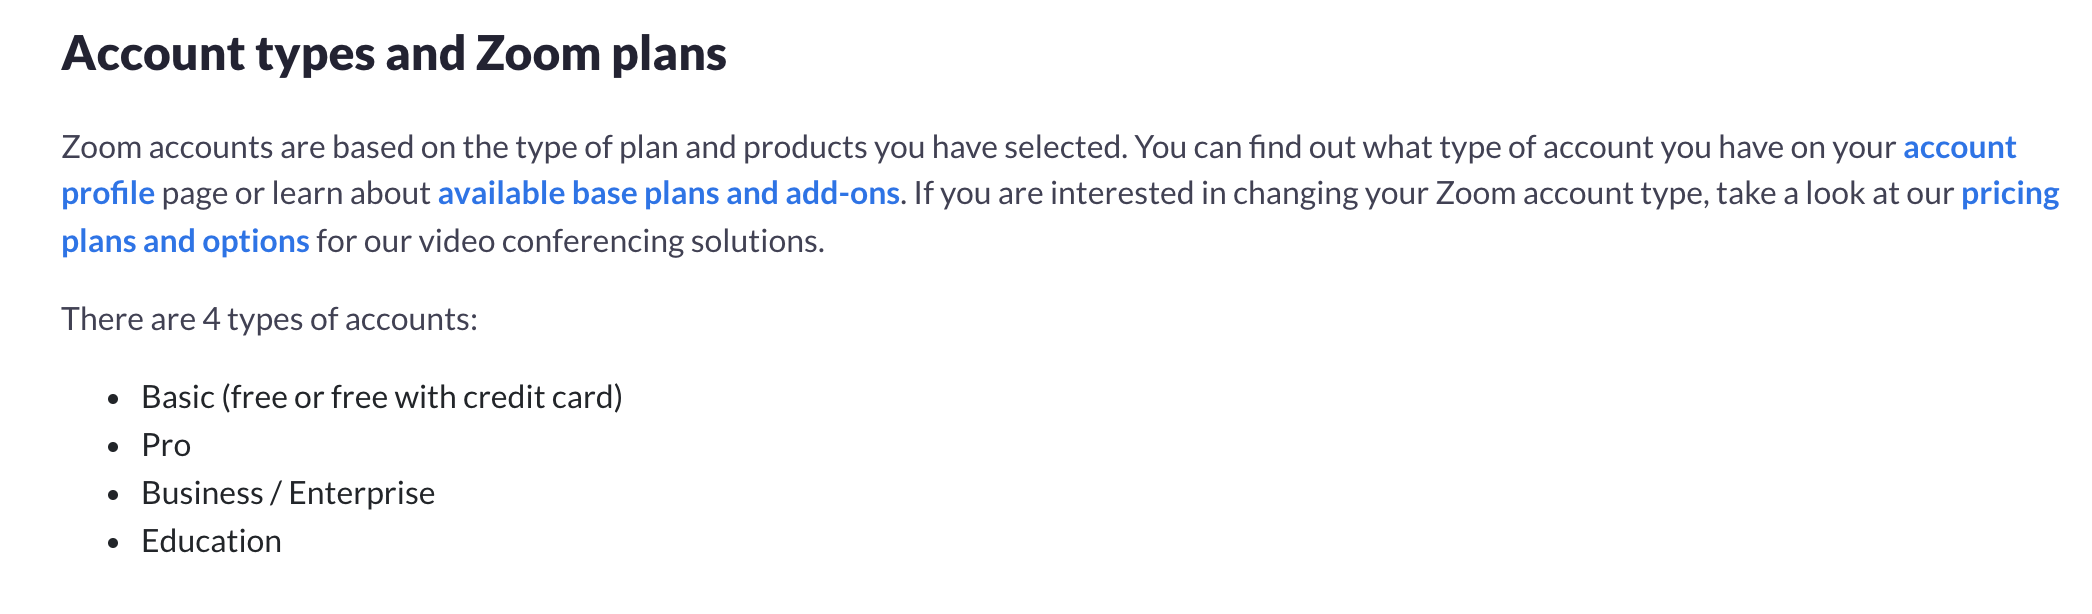
Task: Click the word "account" in the account profile link
Action: click(1959, 147)
